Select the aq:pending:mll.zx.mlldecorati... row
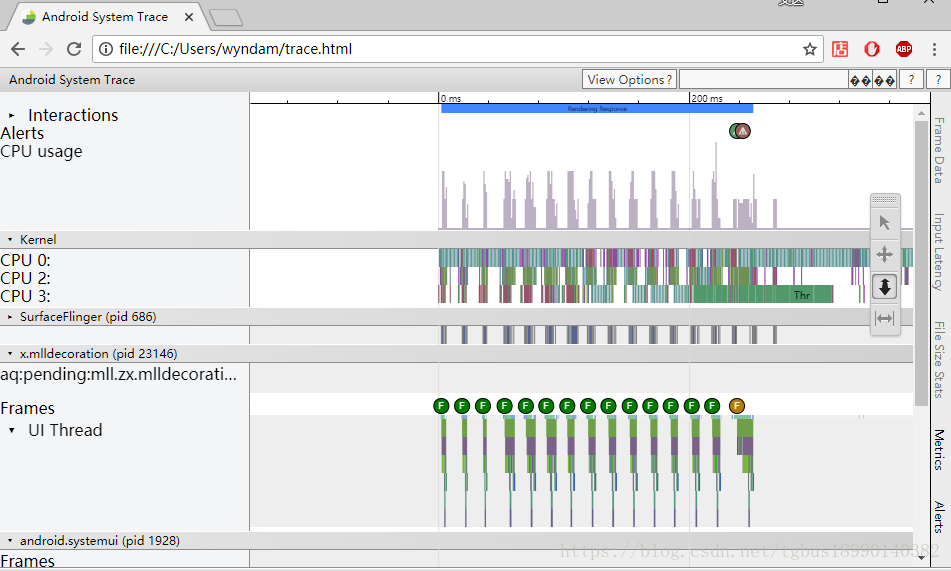Screen dimensions: 951x571 coord(119,374)
